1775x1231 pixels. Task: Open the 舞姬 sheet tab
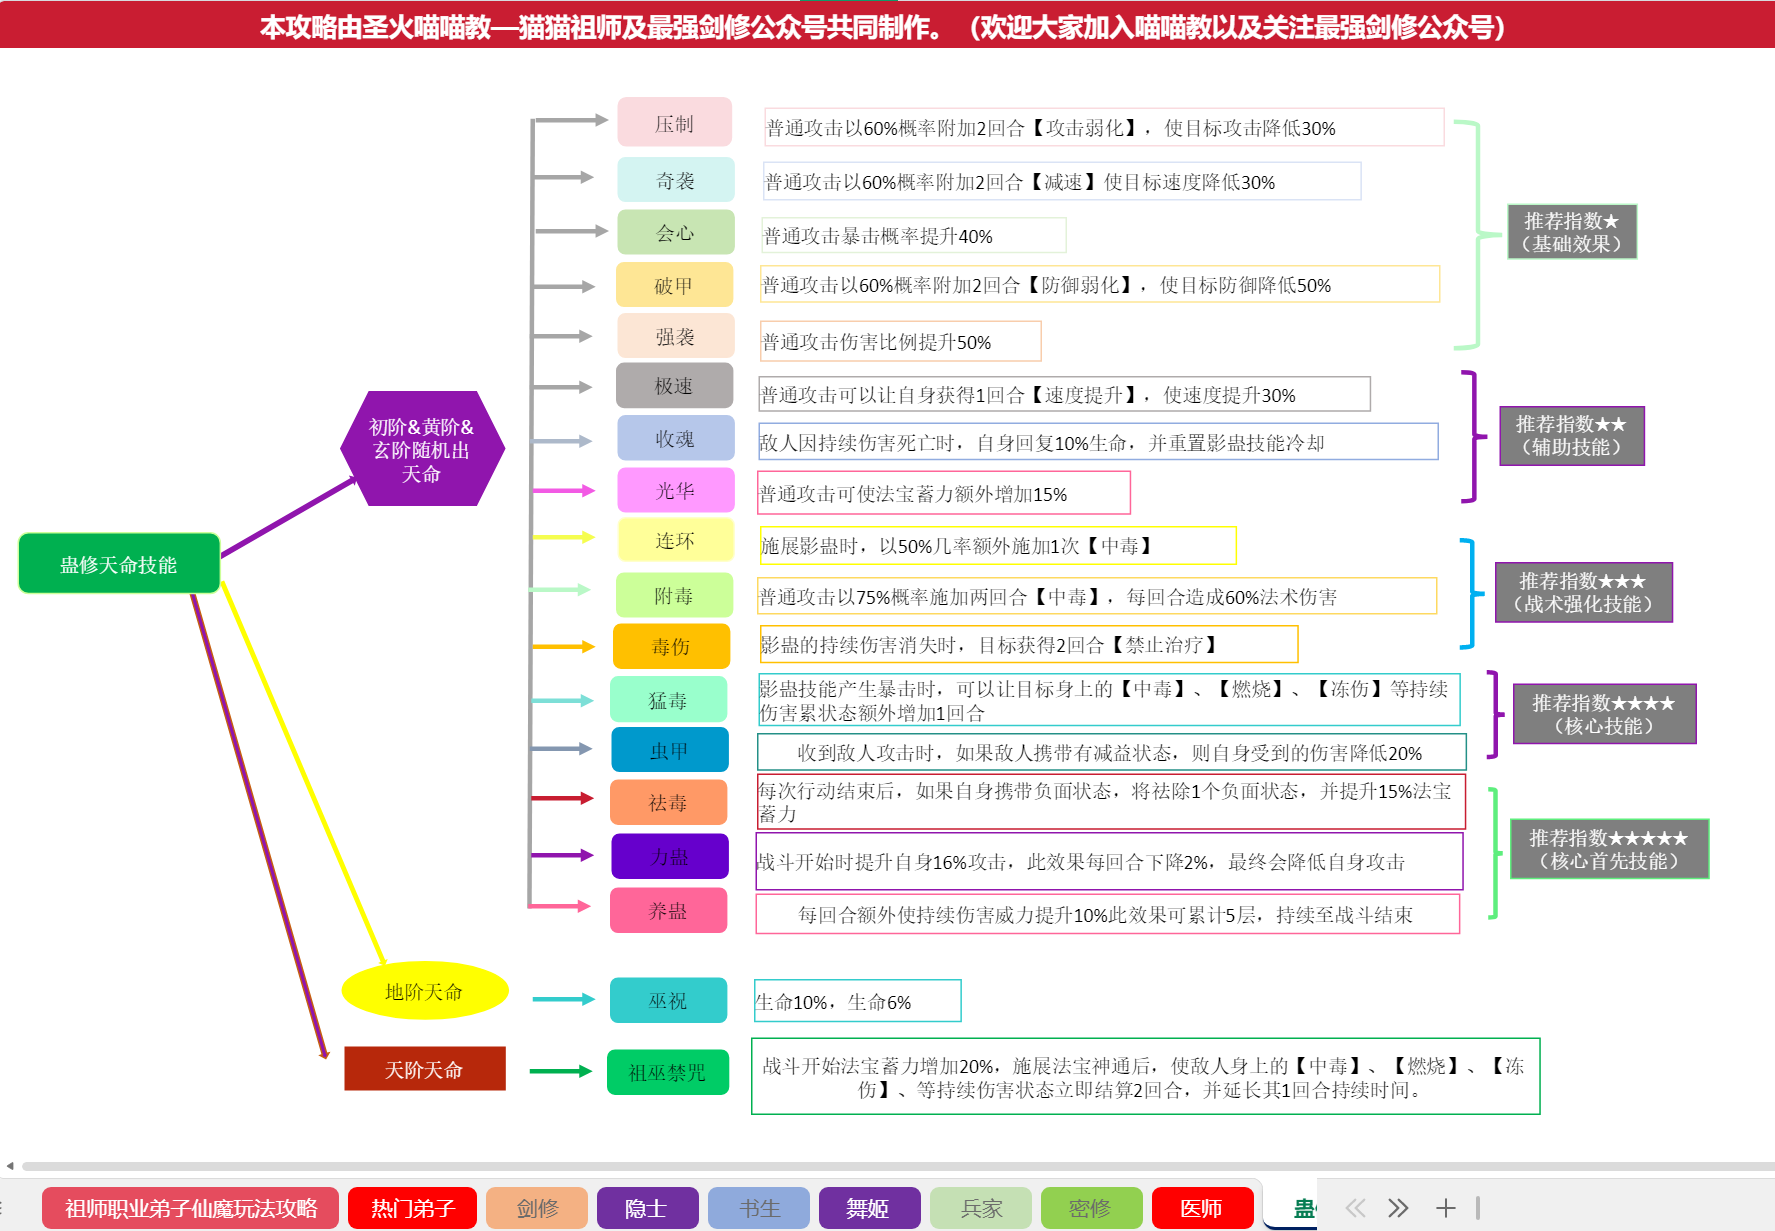pyautogui.click(x=868, y=1208)
